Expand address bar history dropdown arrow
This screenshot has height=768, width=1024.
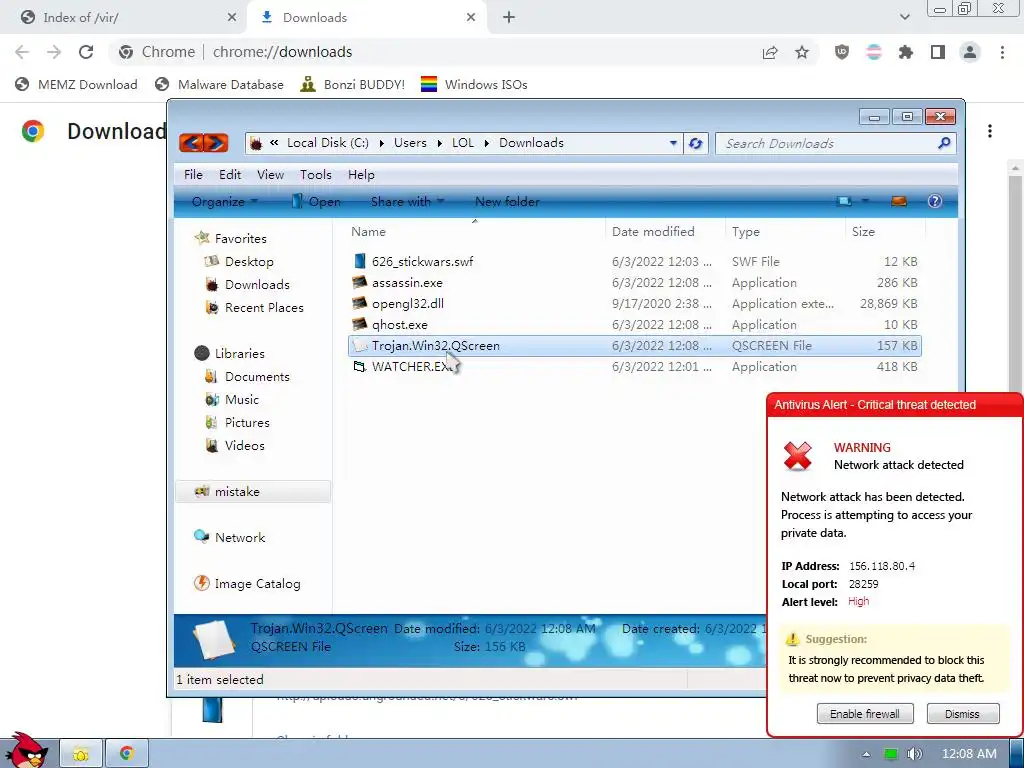tap(673, 143)
